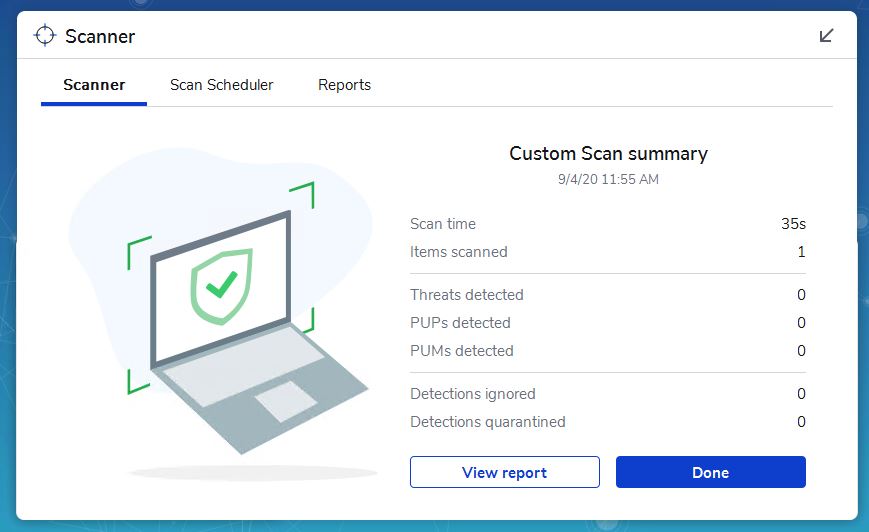Click the PUPs detected value 0
Viewport: 869px width, 532px height.
point(801,323)
